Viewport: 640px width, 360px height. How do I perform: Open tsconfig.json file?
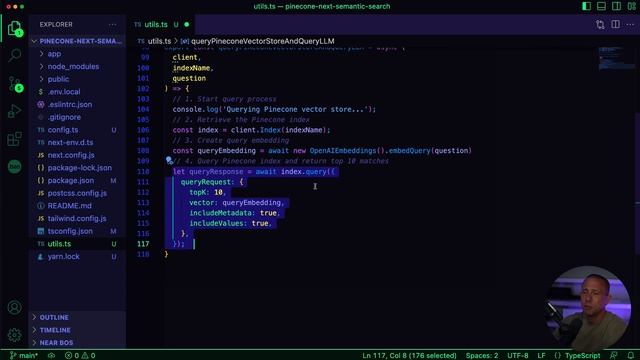click(x=70, y=231)
